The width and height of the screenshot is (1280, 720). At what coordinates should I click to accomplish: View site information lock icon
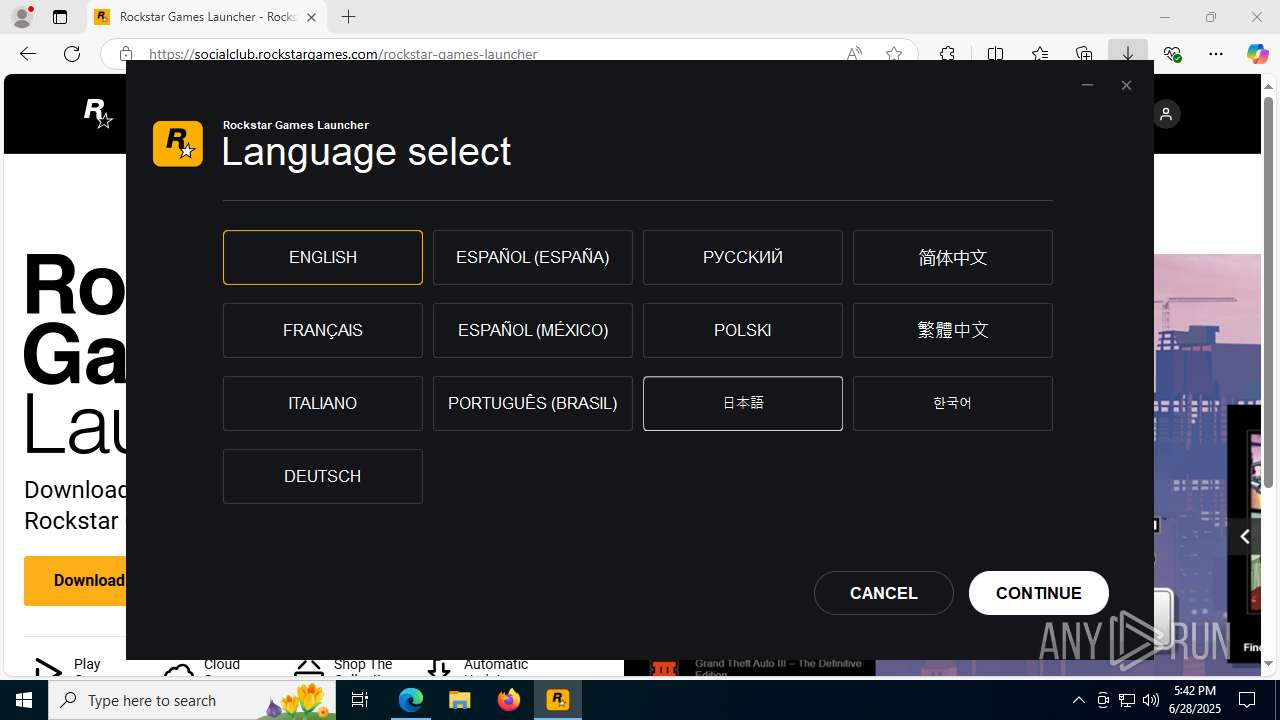pos(126,54)
